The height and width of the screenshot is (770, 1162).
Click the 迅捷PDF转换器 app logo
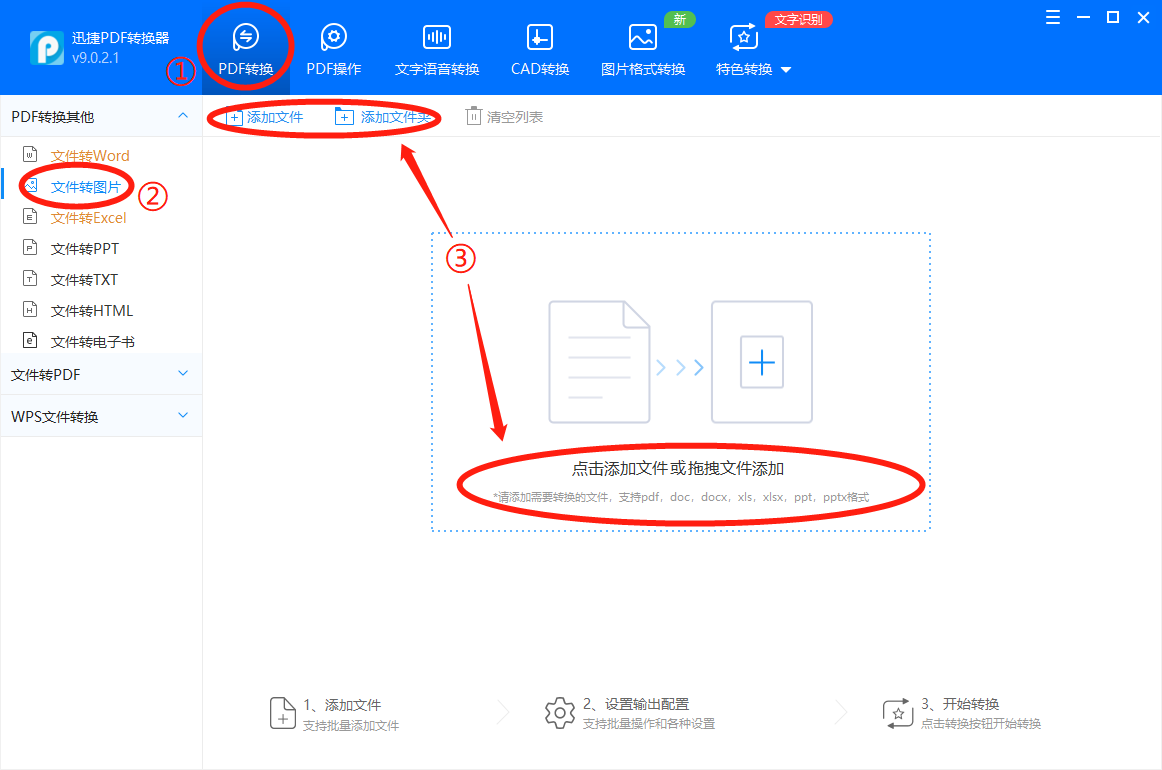(x=47, y=47)
